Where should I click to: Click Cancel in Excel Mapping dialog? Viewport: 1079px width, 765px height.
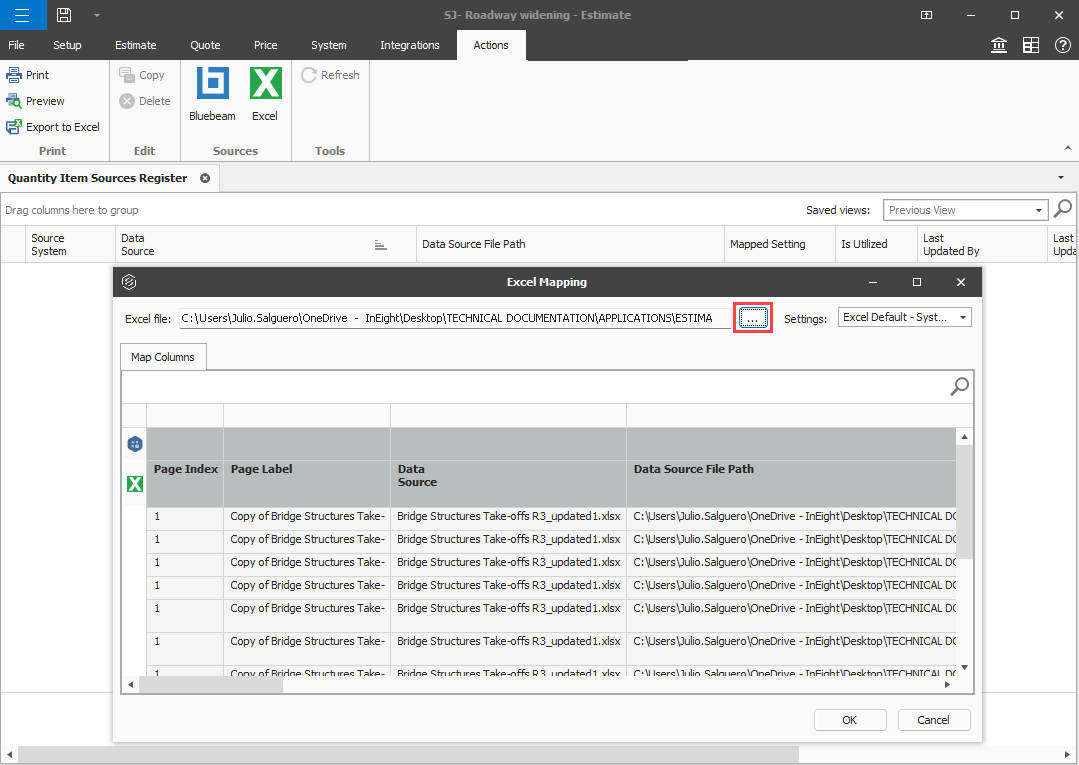click(933, 720)
